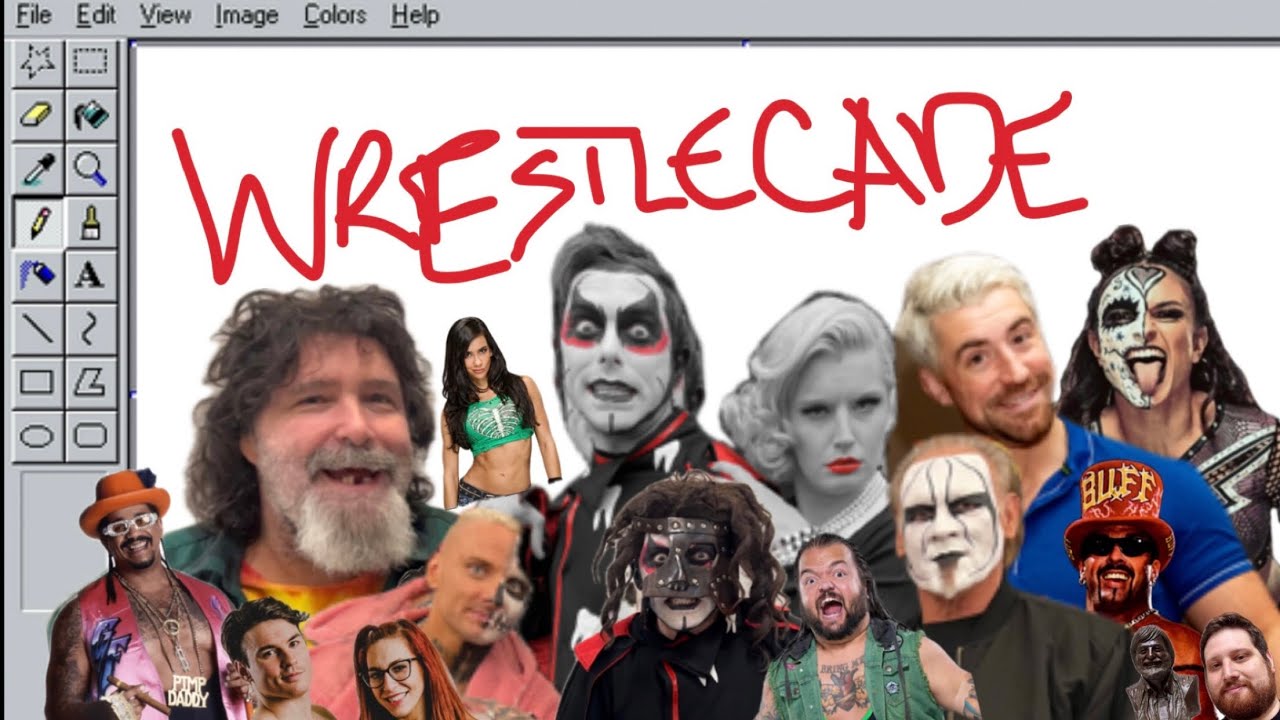Select the Text tool
1280x720 pixels.
91,274
